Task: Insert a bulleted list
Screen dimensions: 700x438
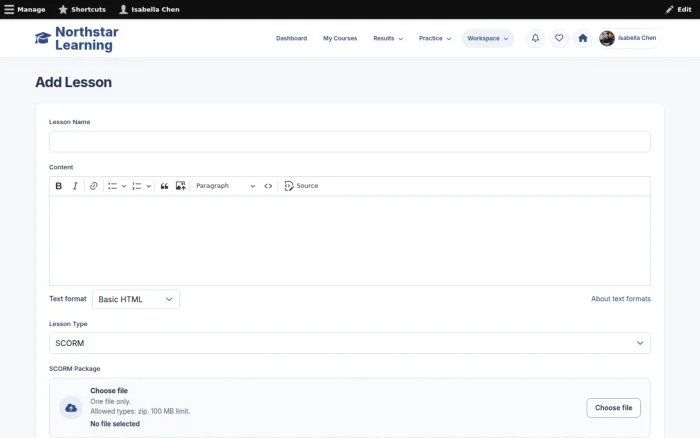Action: (112, 186)
